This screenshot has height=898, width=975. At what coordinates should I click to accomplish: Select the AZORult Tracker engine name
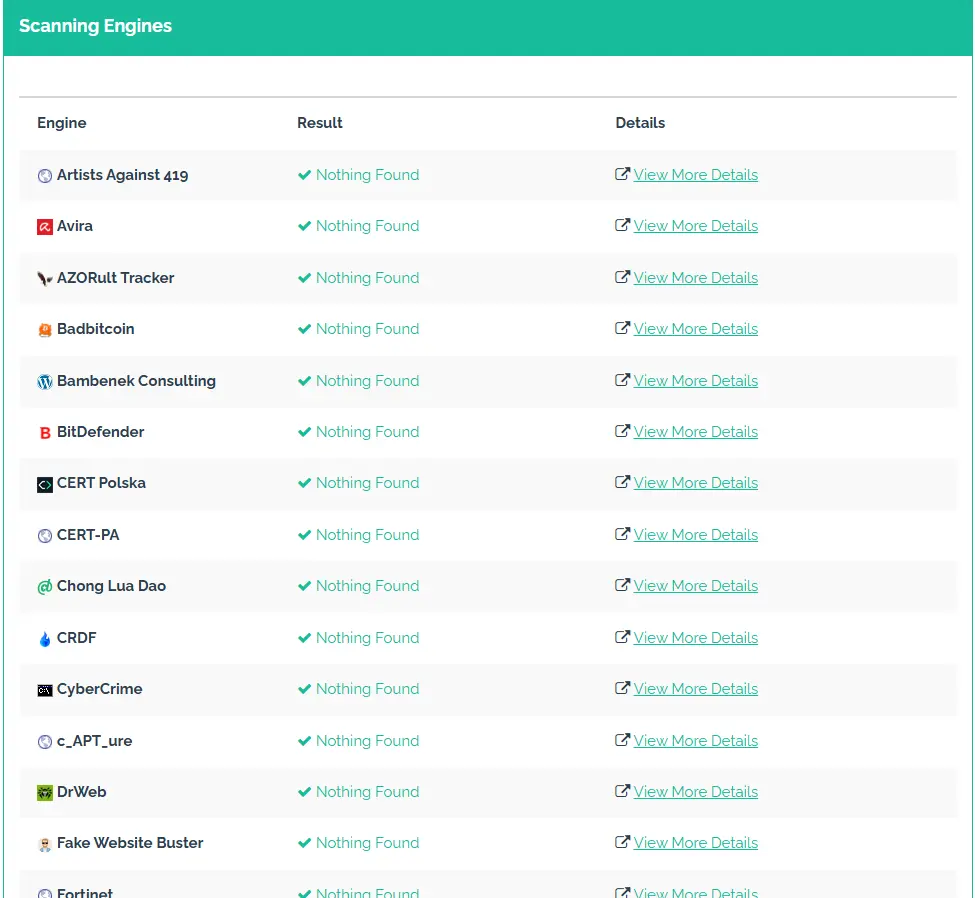pos(116,278)
